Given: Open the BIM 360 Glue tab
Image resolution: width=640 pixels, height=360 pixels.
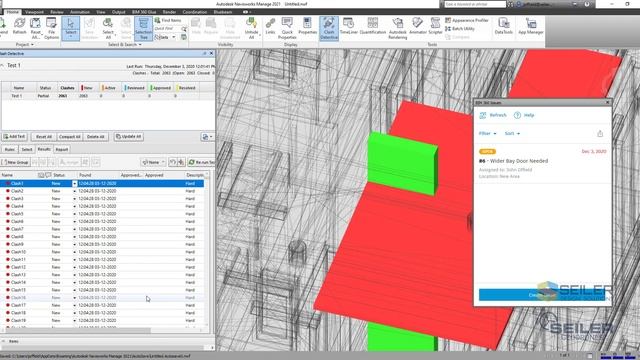Looking at the screenshot, I should tap(144, 12).
